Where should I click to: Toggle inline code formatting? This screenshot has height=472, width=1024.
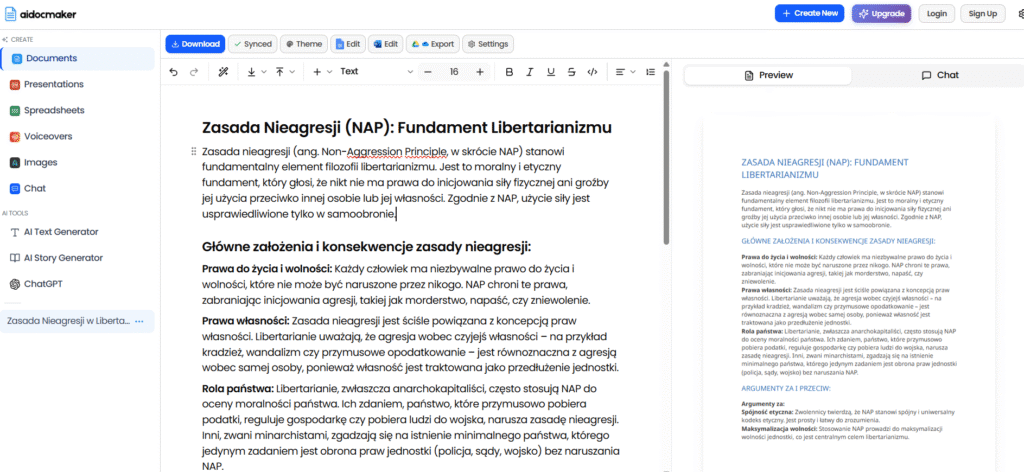click(592, 72)
